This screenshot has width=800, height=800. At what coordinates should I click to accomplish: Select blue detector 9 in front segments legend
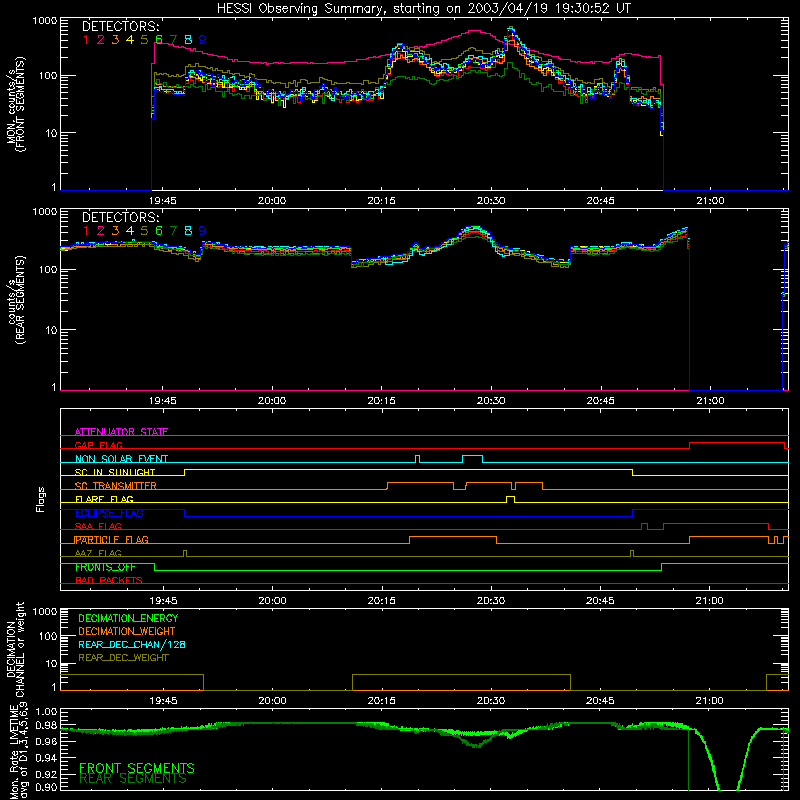(x=203, y=40)
